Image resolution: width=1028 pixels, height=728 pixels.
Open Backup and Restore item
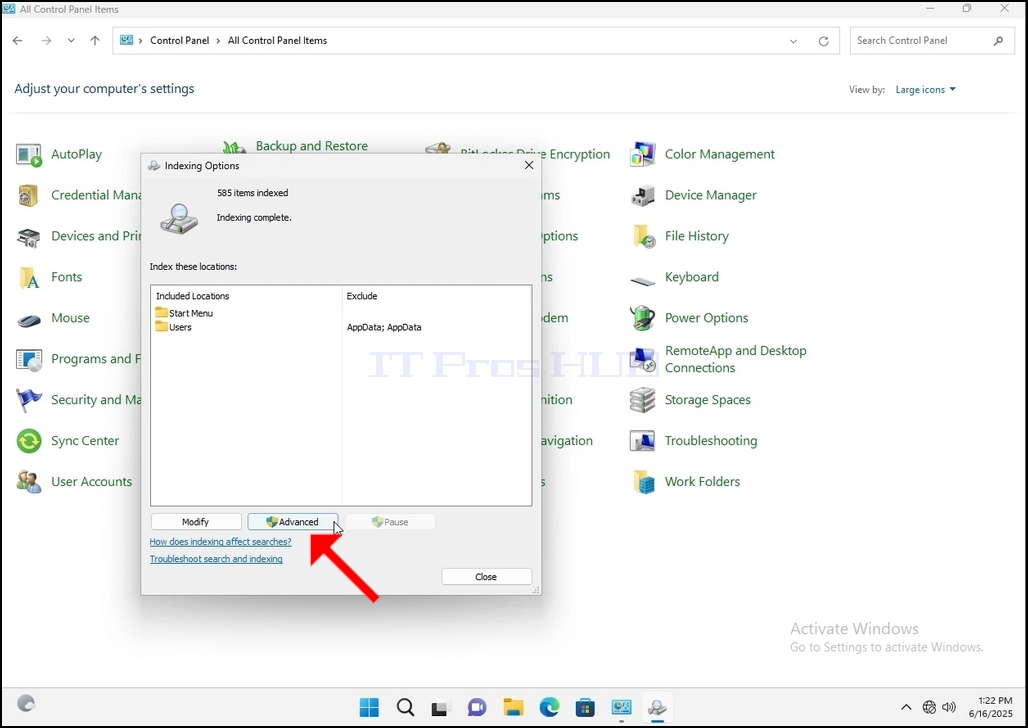311,146
